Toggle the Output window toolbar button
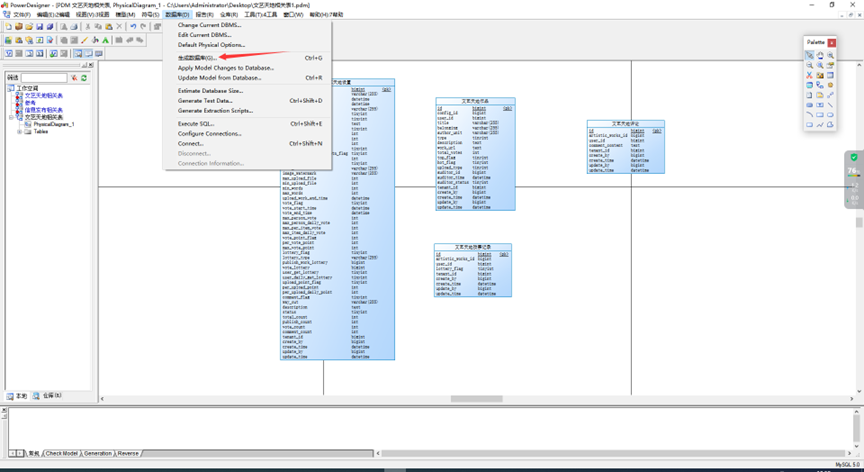Screen dimensions: 864x472 pos(89,53)
